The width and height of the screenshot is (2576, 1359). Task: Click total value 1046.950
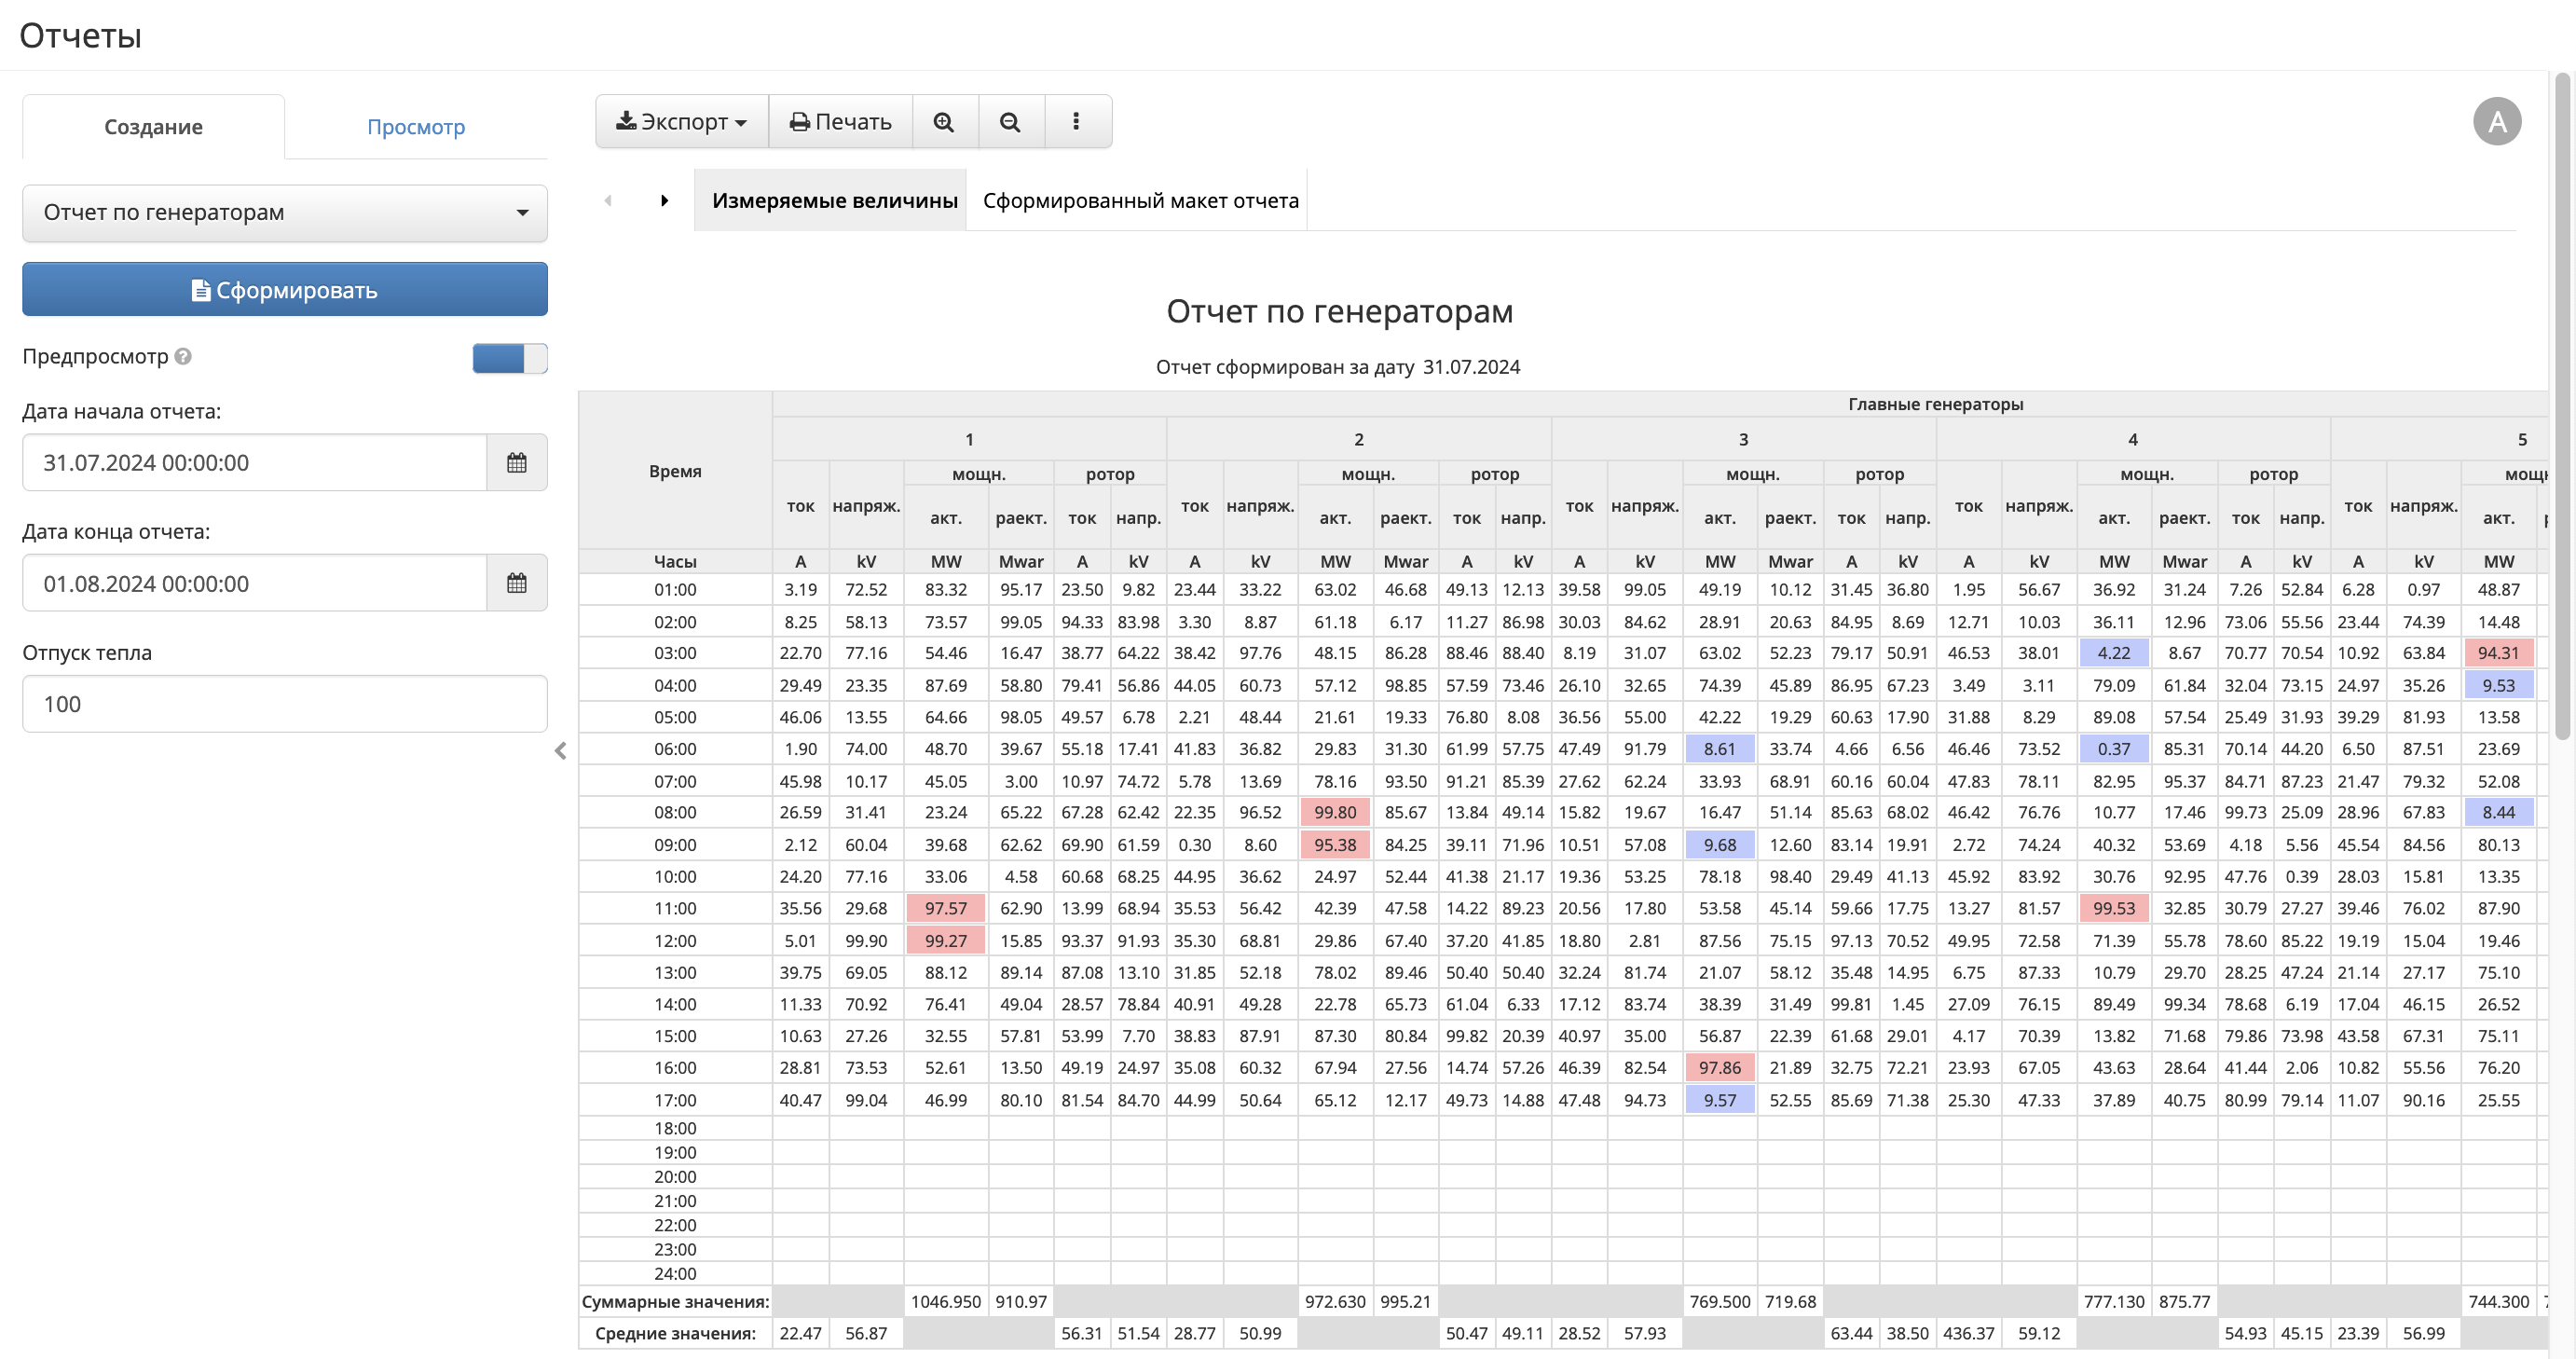[946, 1302]
